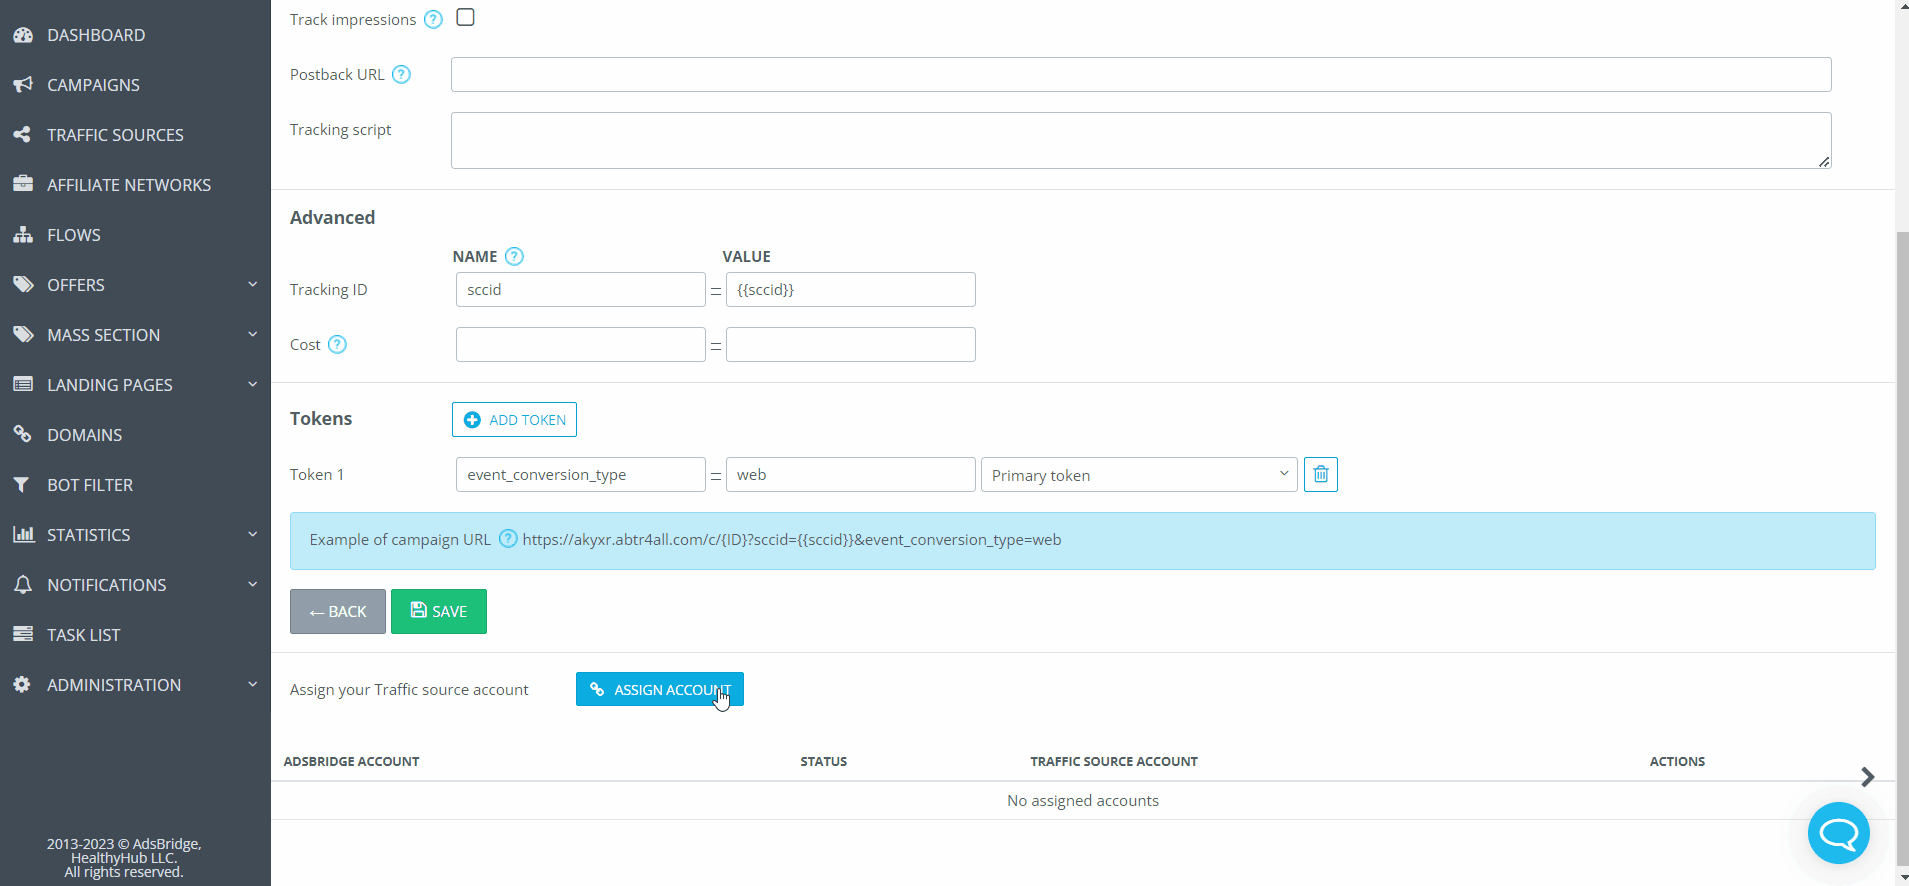Click the Dashboard gauge icon

click(x=23, y=35)
